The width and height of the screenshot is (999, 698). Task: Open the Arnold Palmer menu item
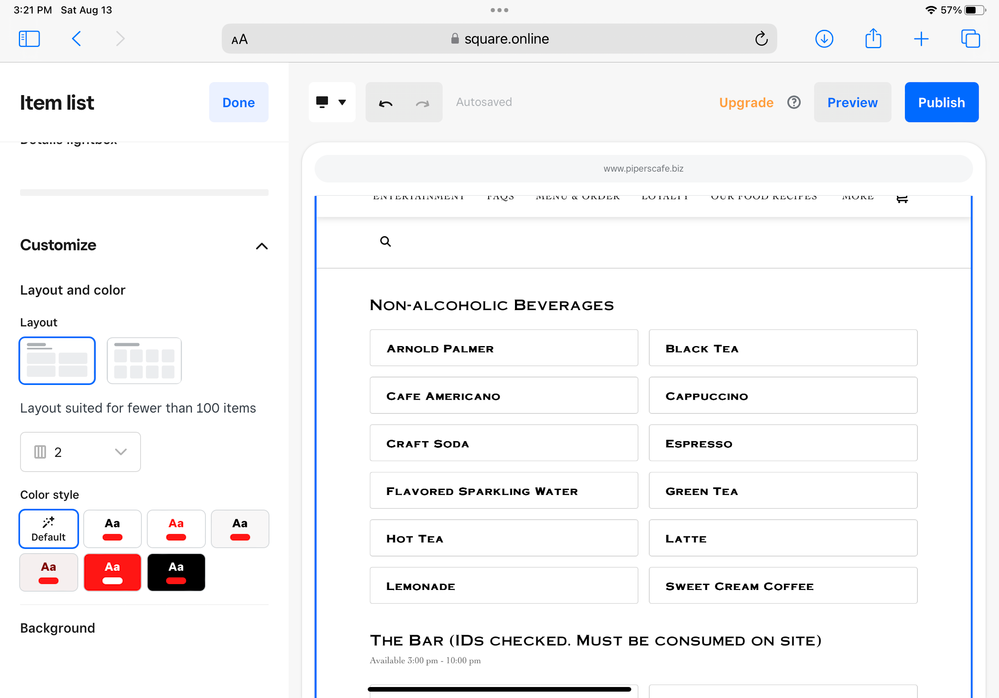click(x=503, y=348)
